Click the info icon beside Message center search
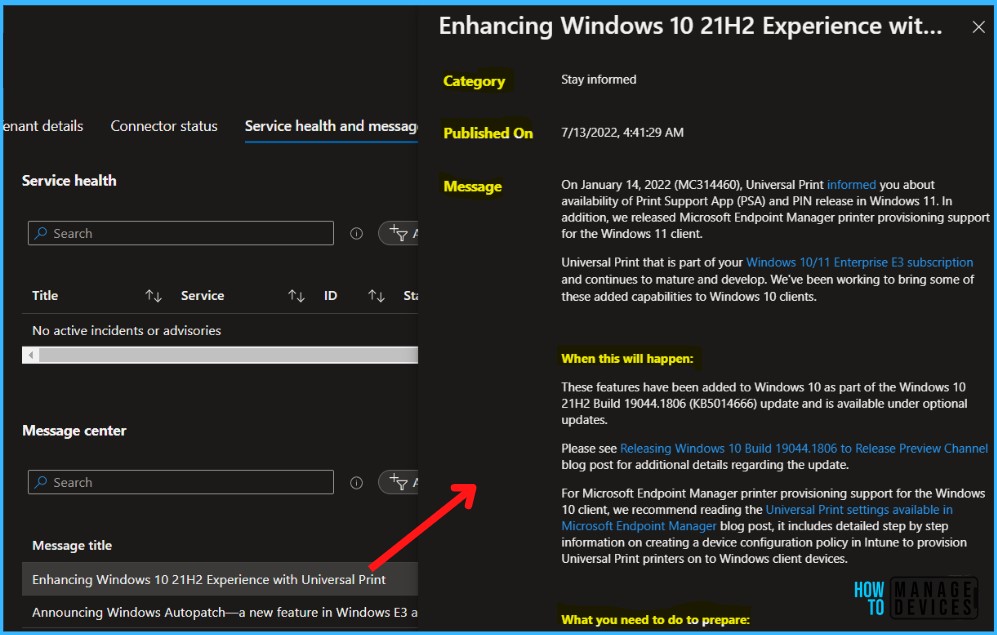997x635 pixels. click(x=356, y=483)
